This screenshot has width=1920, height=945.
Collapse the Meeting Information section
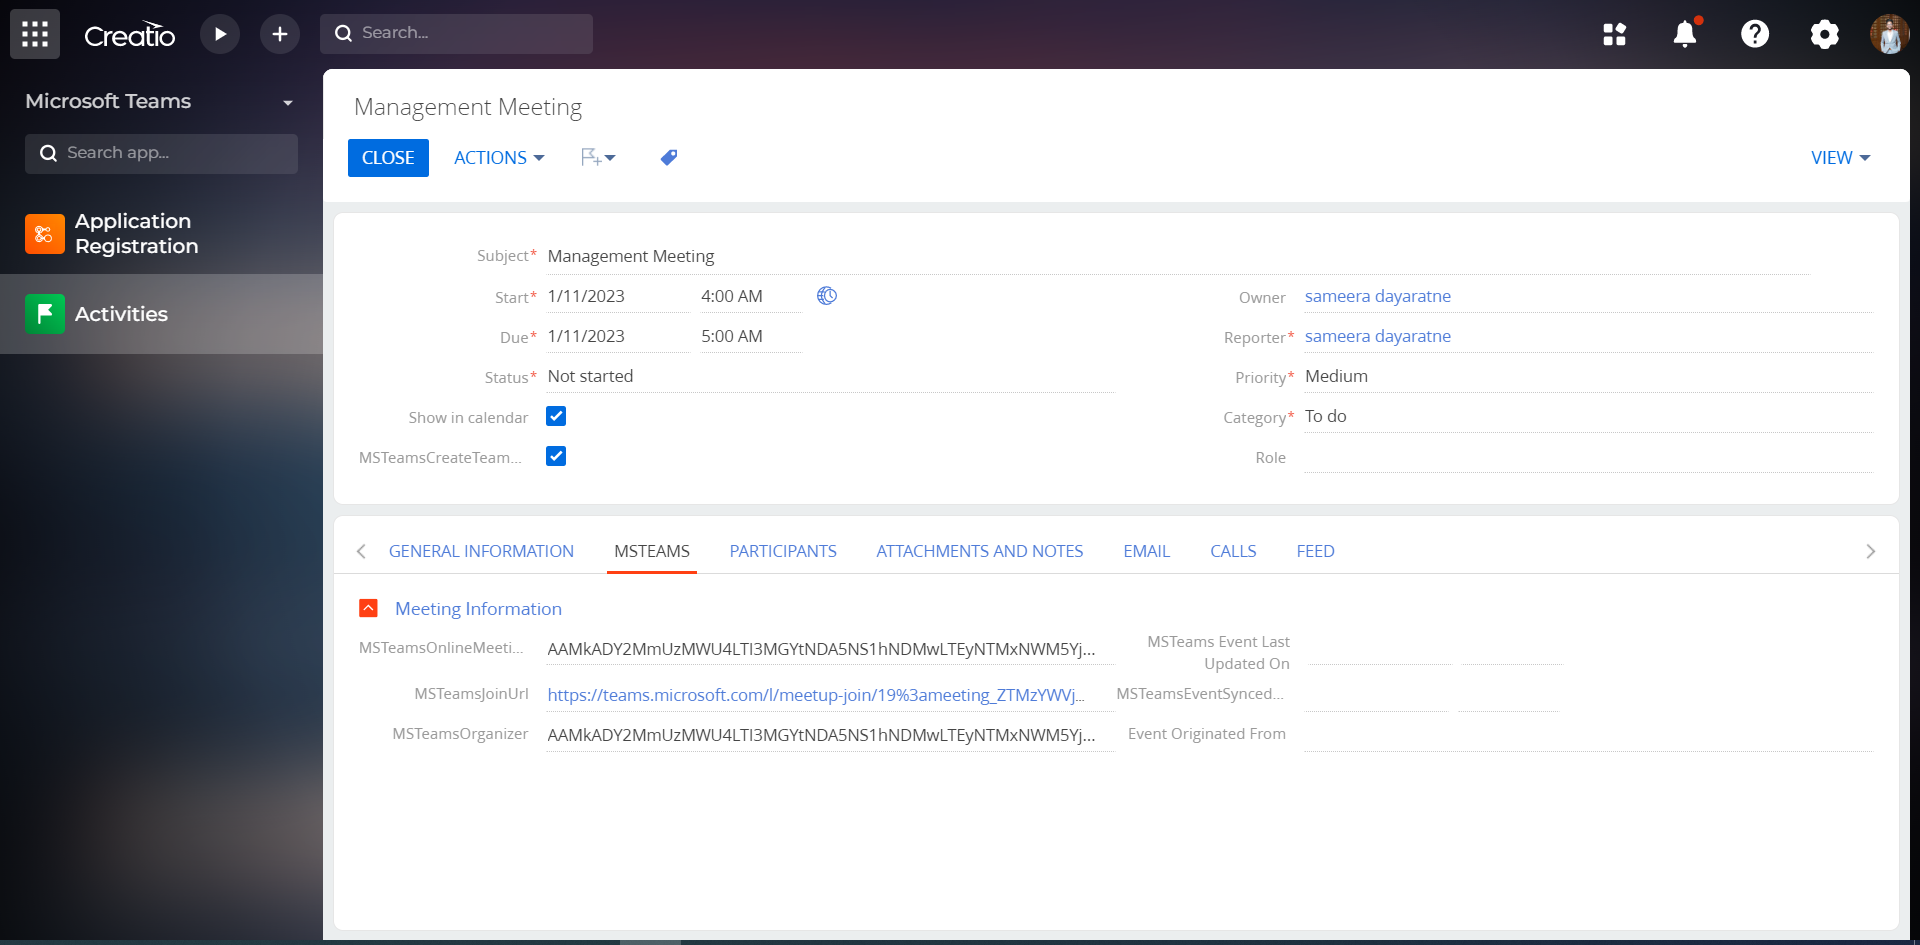(x=369, y=608)
